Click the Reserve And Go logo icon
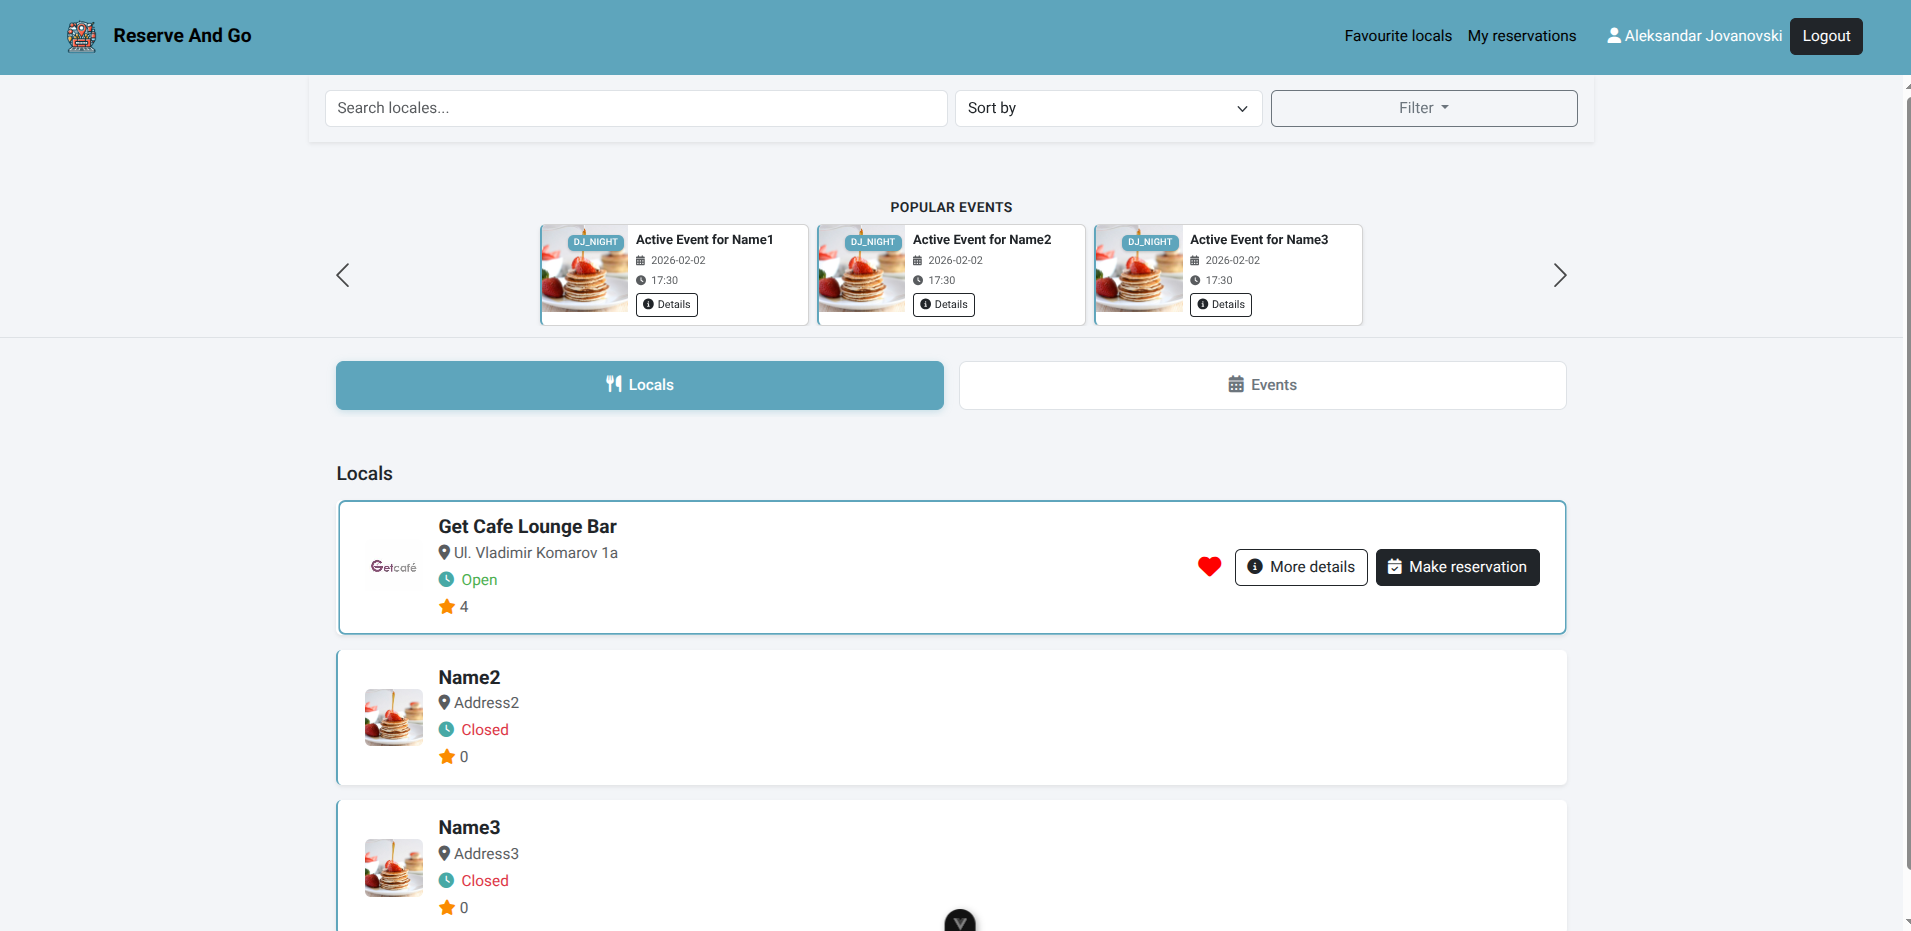The width and height of the screenshot is (1911, 931). tap(82, 36)
